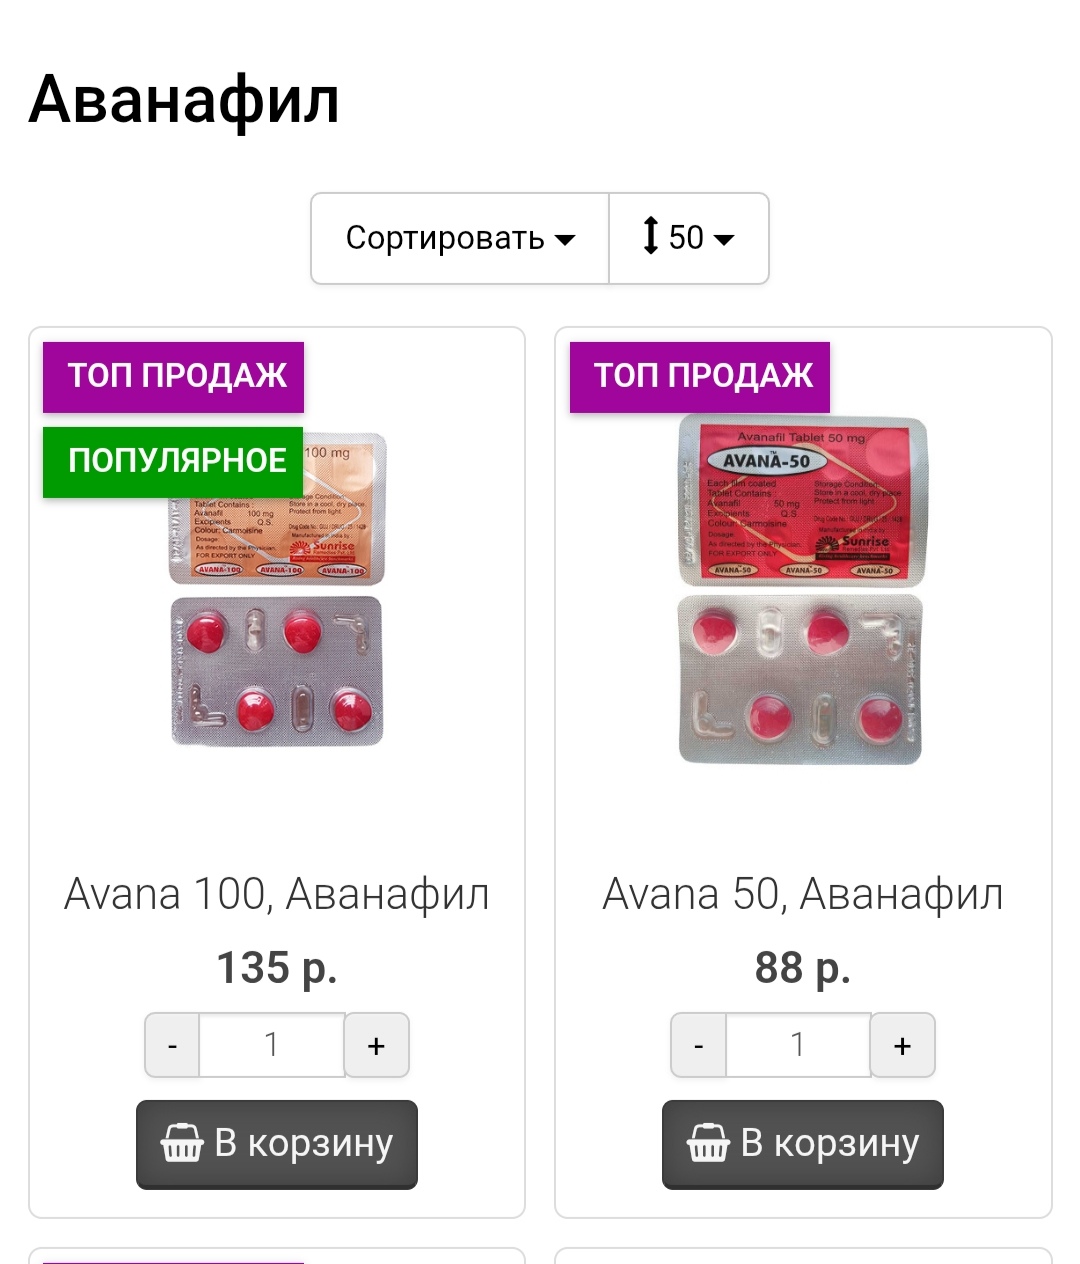Viewport: 1080px width, 1264px height.
Task: Click the up-down arrows icon next to 50
Action: 651,238
